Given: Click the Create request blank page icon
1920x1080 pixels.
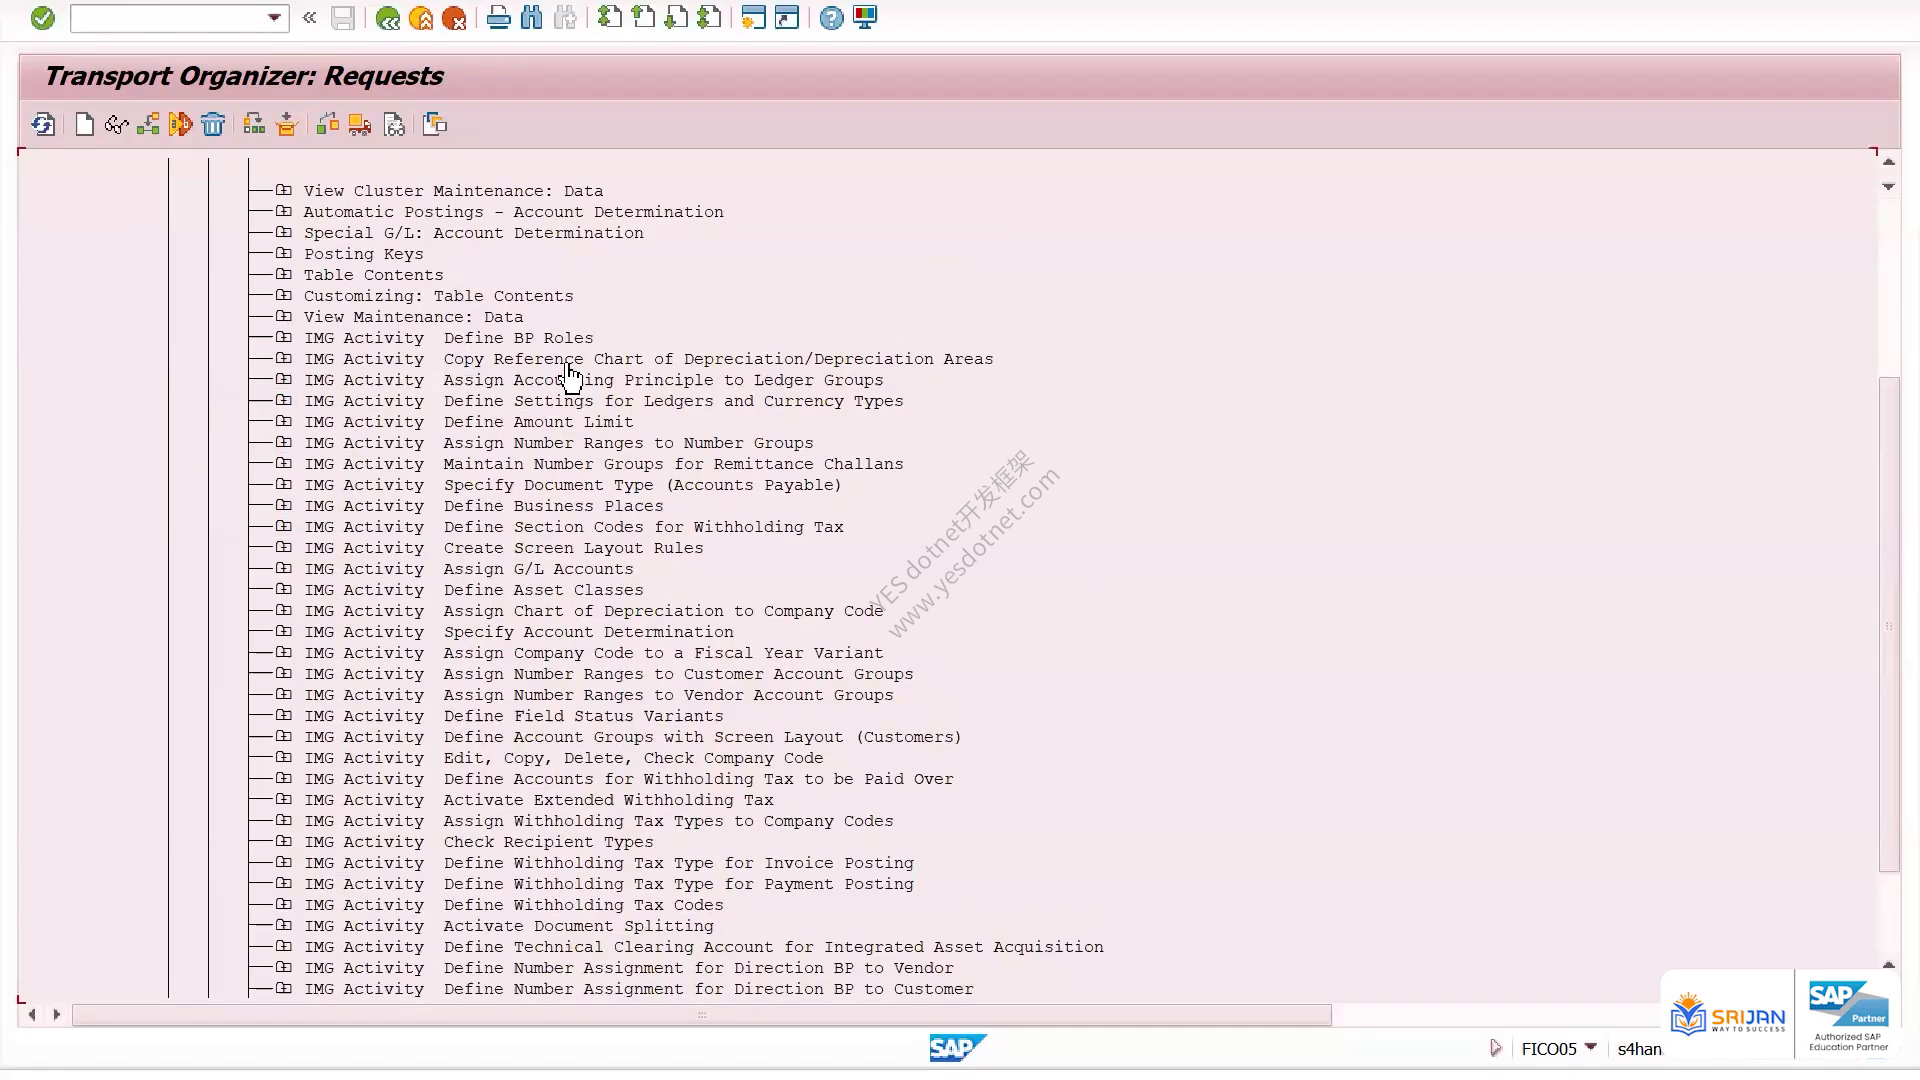Looking at the screenshot, I should (x=84, y=124).
